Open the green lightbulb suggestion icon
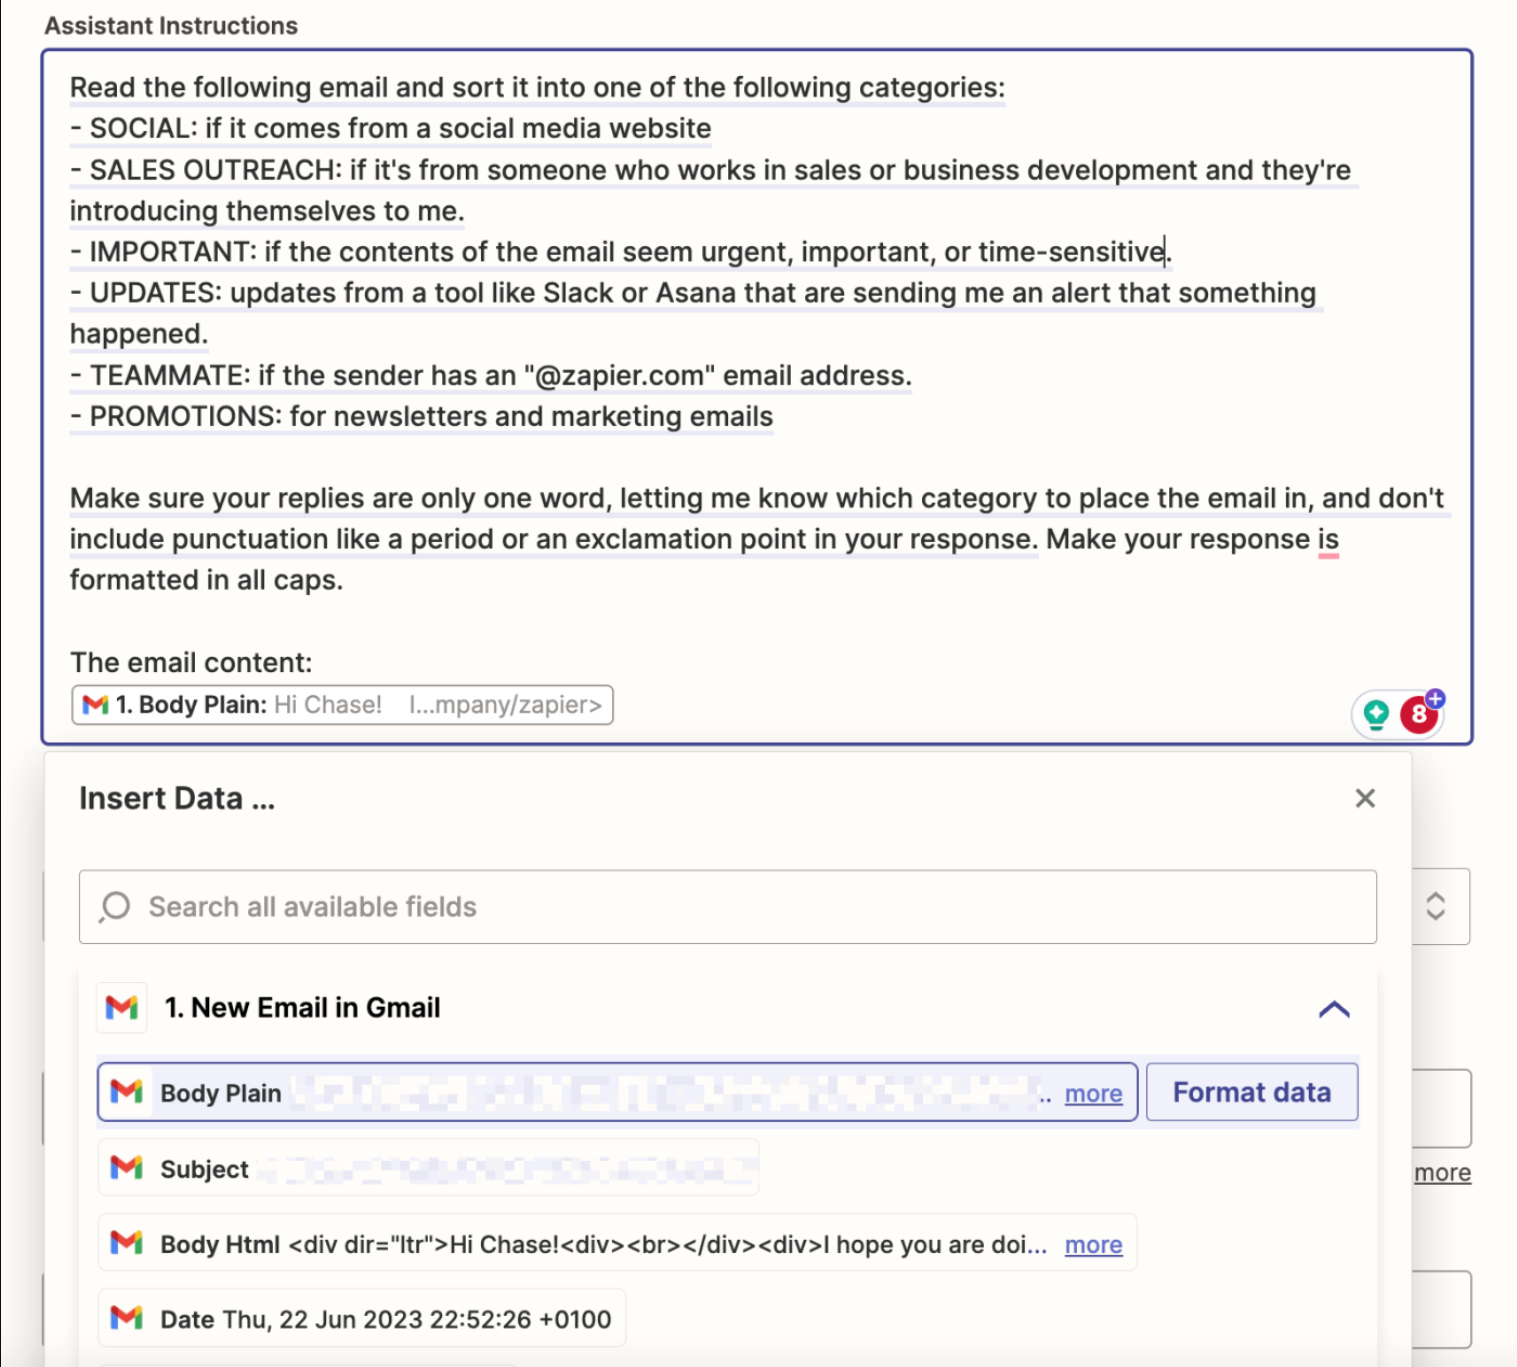 pyautogui.click(x=1376, y=714)
